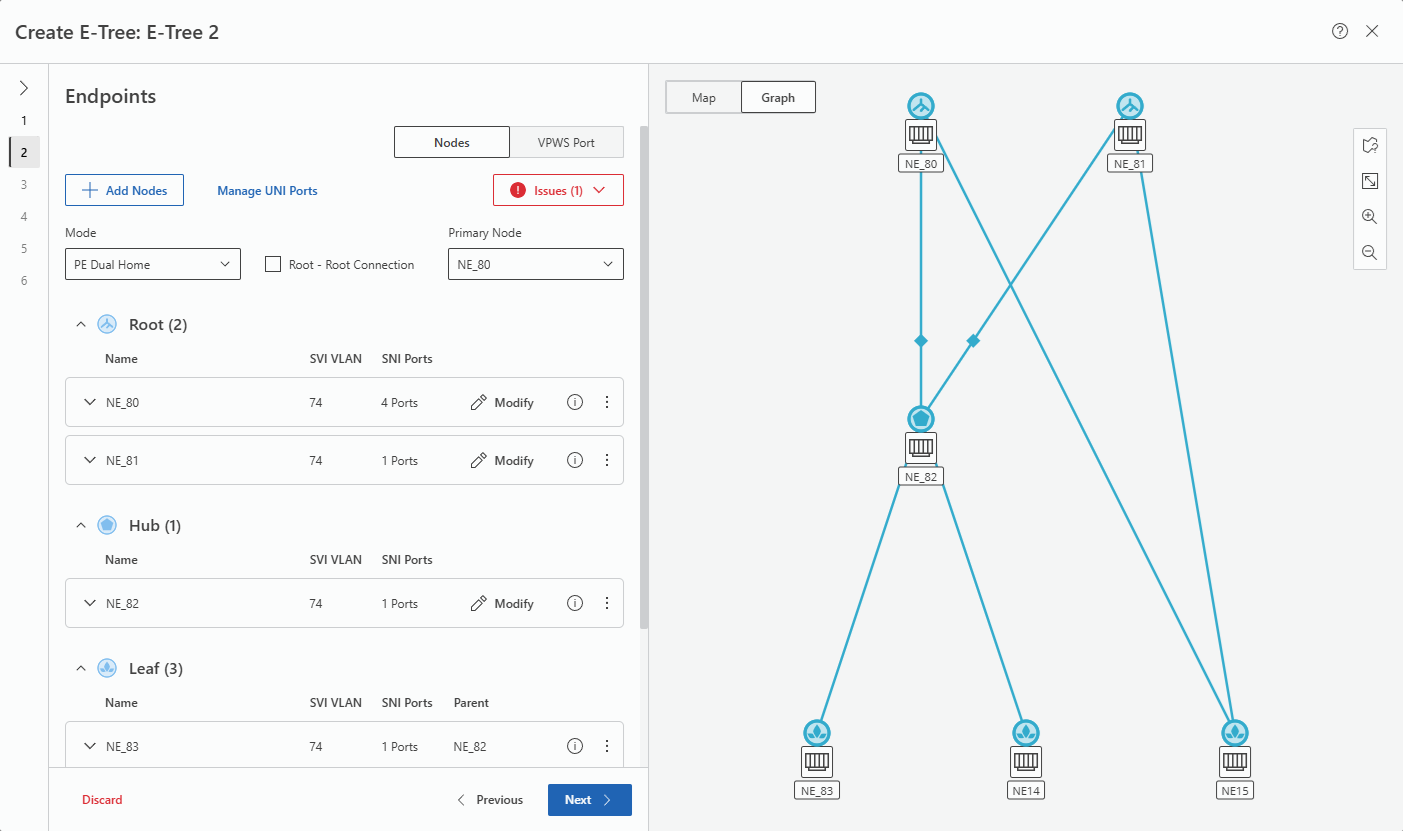Click the pencil Modify icon for NE_82
Image resolution: width=1403 pixels, height=831 pixels.
(479, 603)
